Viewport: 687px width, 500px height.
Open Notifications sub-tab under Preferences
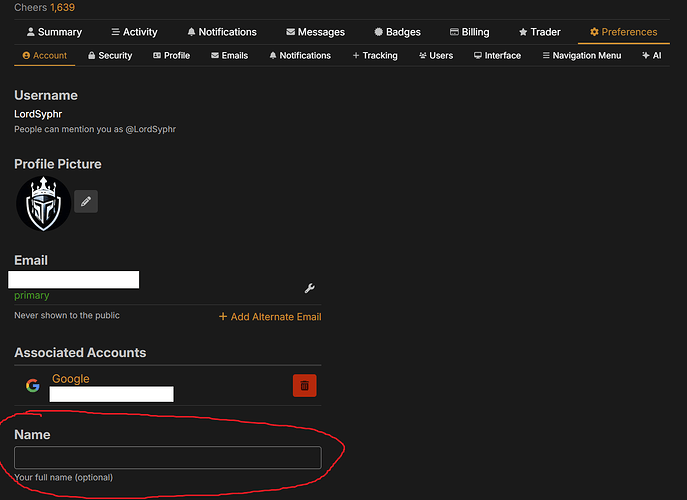pos(300,56)
